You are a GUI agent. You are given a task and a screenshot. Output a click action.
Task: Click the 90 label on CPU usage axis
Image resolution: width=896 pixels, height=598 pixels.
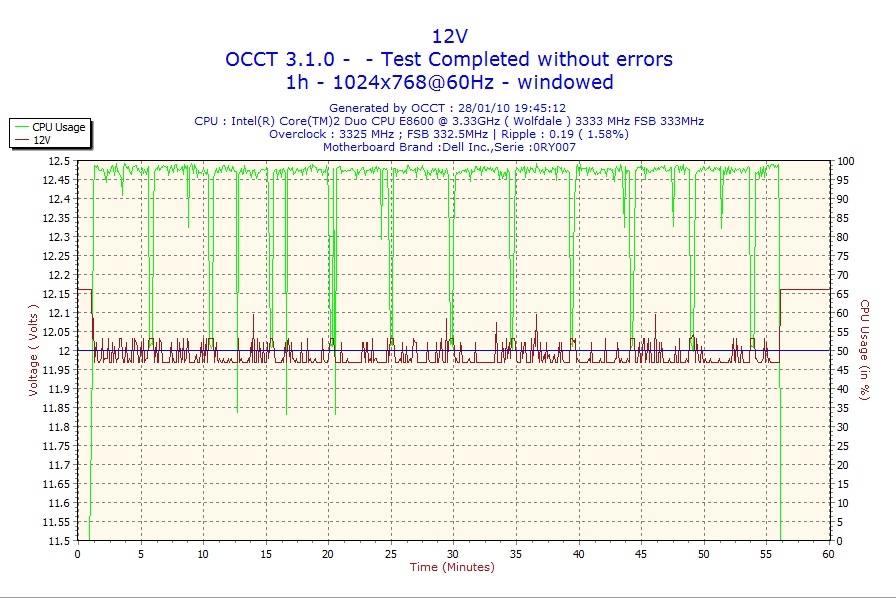coord(843,199)
